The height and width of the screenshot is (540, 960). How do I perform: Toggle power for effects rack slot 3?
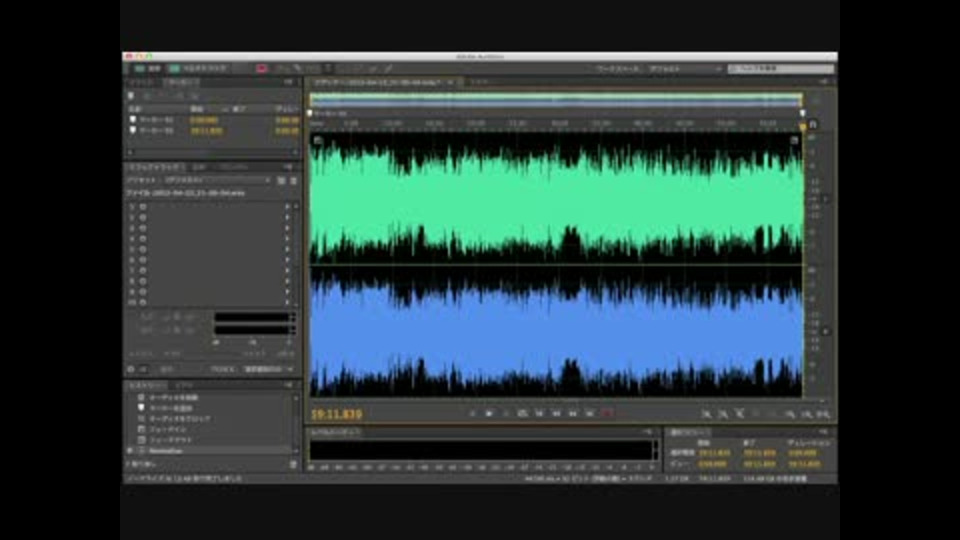[x=143, y=228]
